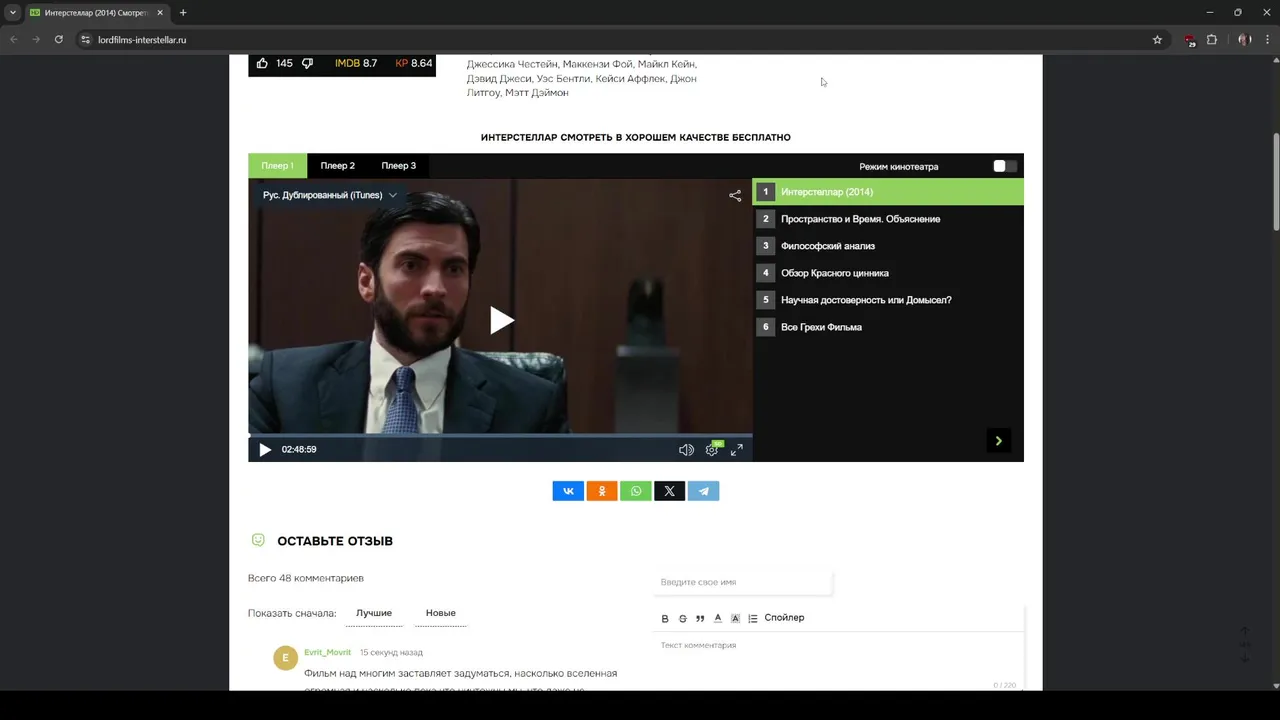Click the video progress bar
Screen dimensions: 1280x720
point(500,436)
